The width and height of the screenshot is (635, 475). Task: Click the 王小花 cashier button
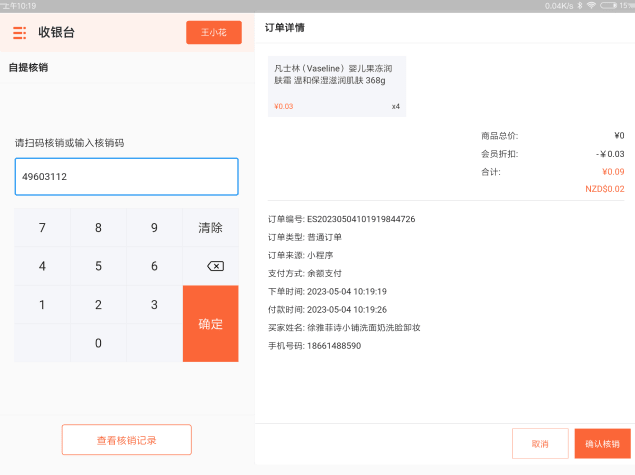[x=214, y=32]
